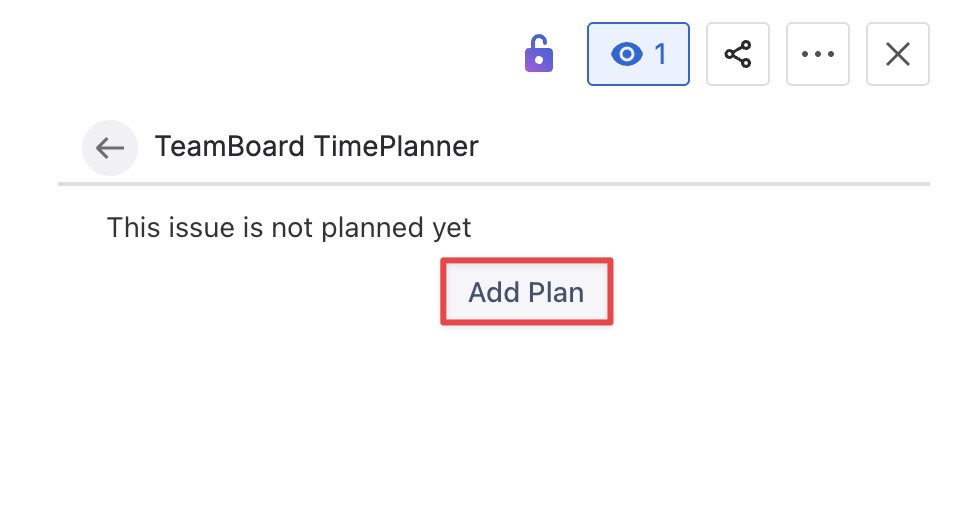Image resolution: width=972 pixels, height=522 pixels.
Task: Select the TeamBoard TimePlanner panel title
Action: pyautogui.click(x=316, y=147)
